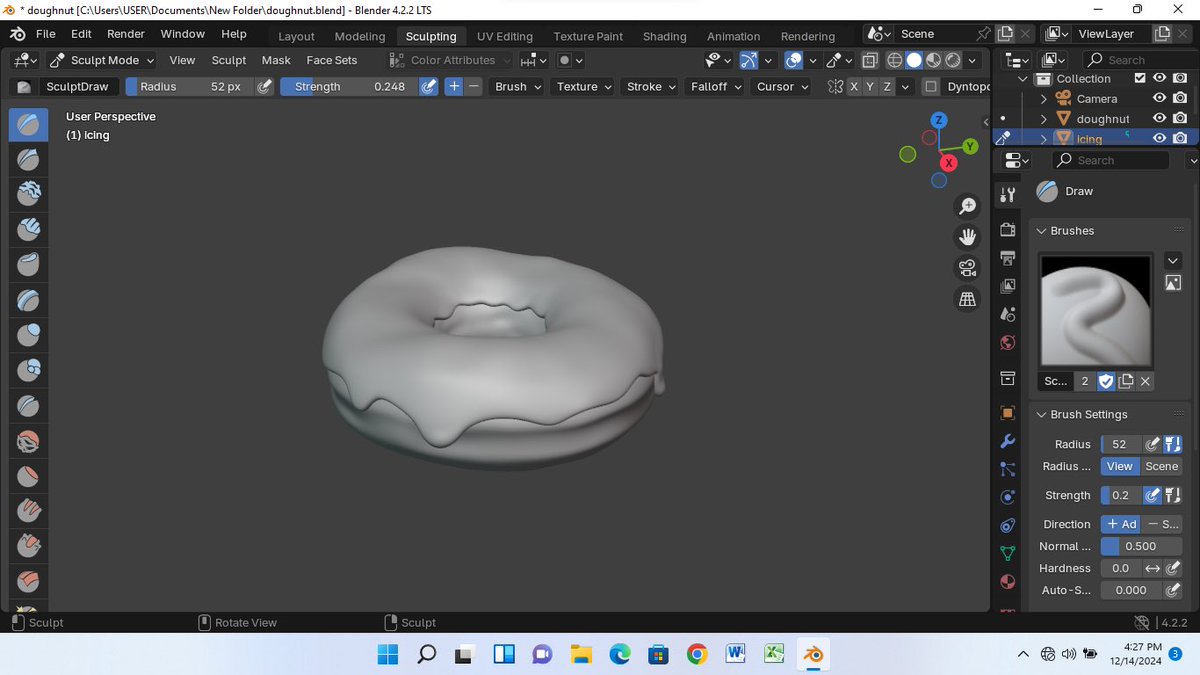The image size is (1200, 675).
Task: Open the Object Data mesh tab
Action: click(1008, 553)
